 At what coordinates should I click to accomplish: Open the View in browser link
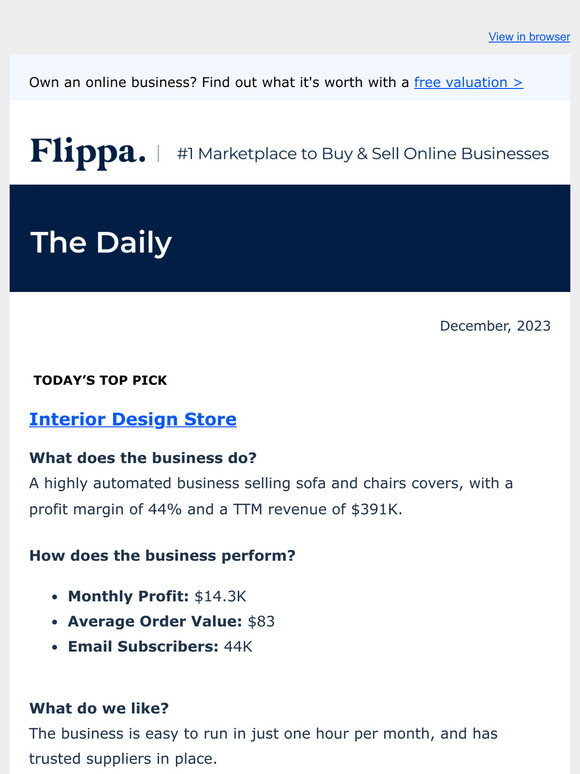pos(529,37)
